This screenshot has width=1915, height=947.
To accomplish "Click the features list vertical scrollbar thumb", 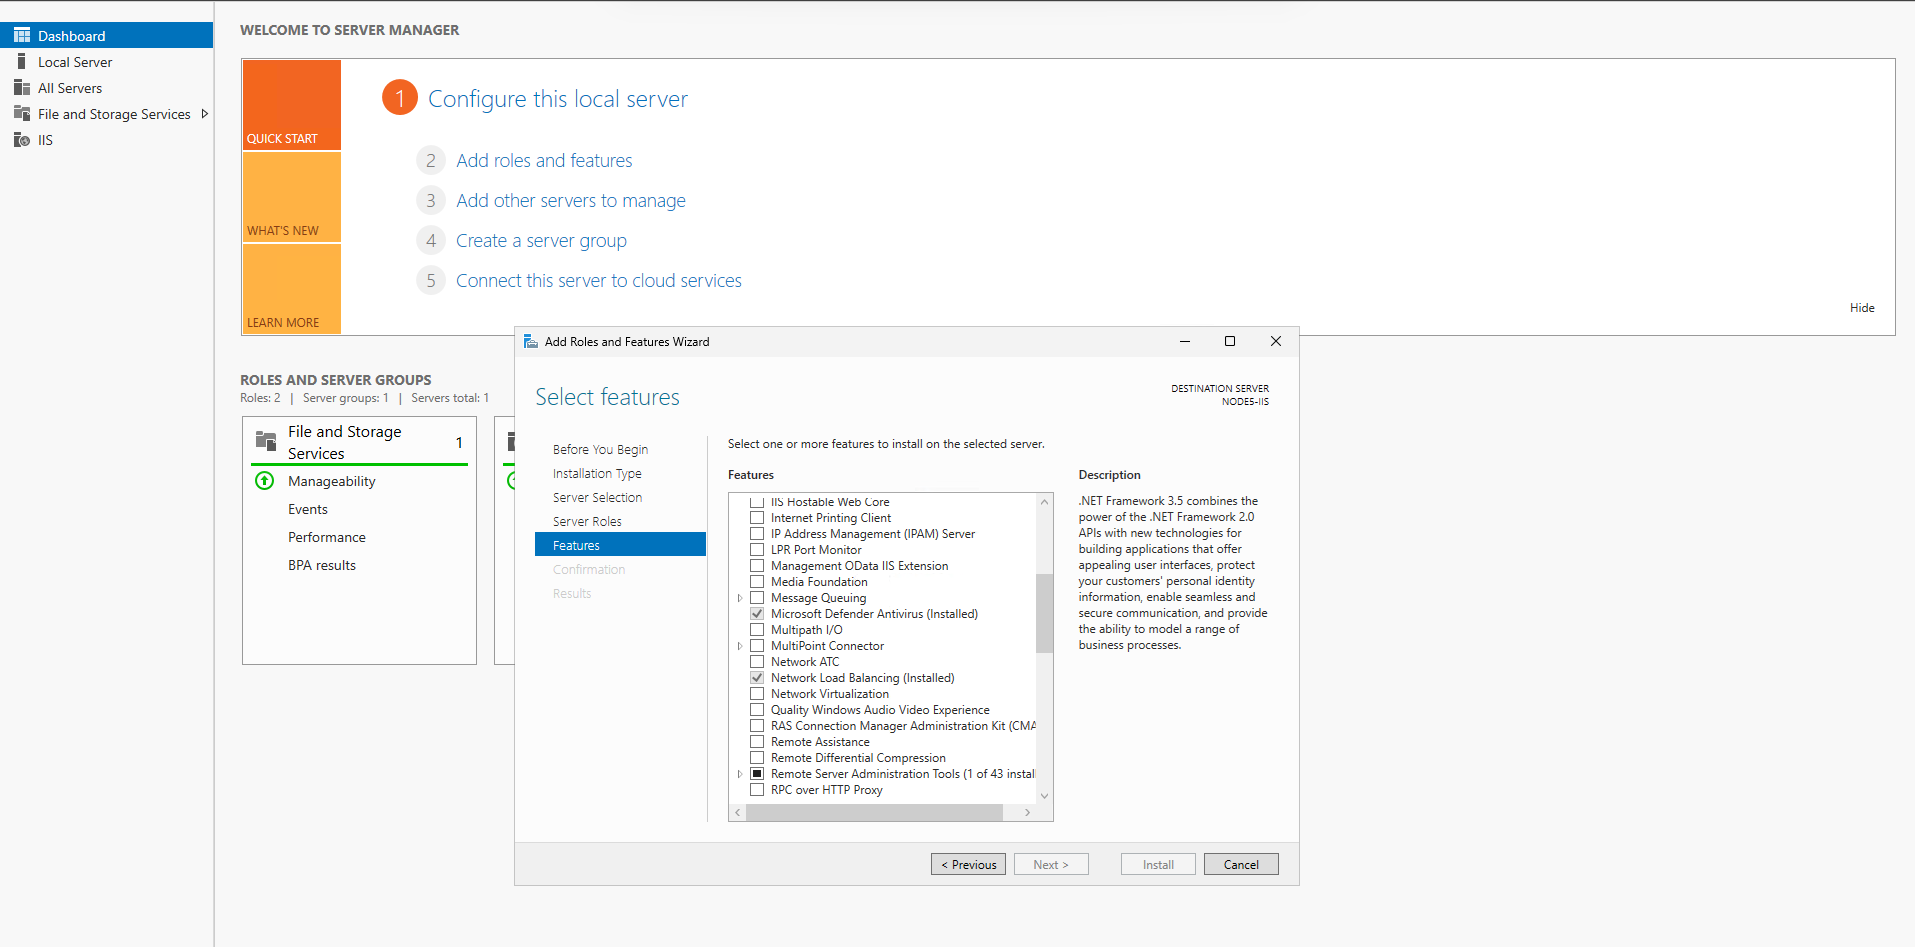I will [x=1044, y=612].
